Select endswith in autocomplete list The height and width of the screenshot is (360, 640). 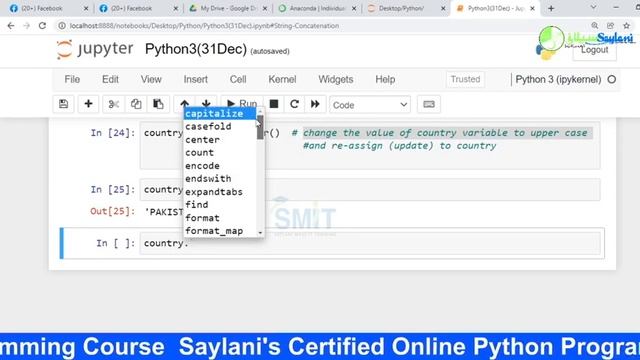pos(220,179)
